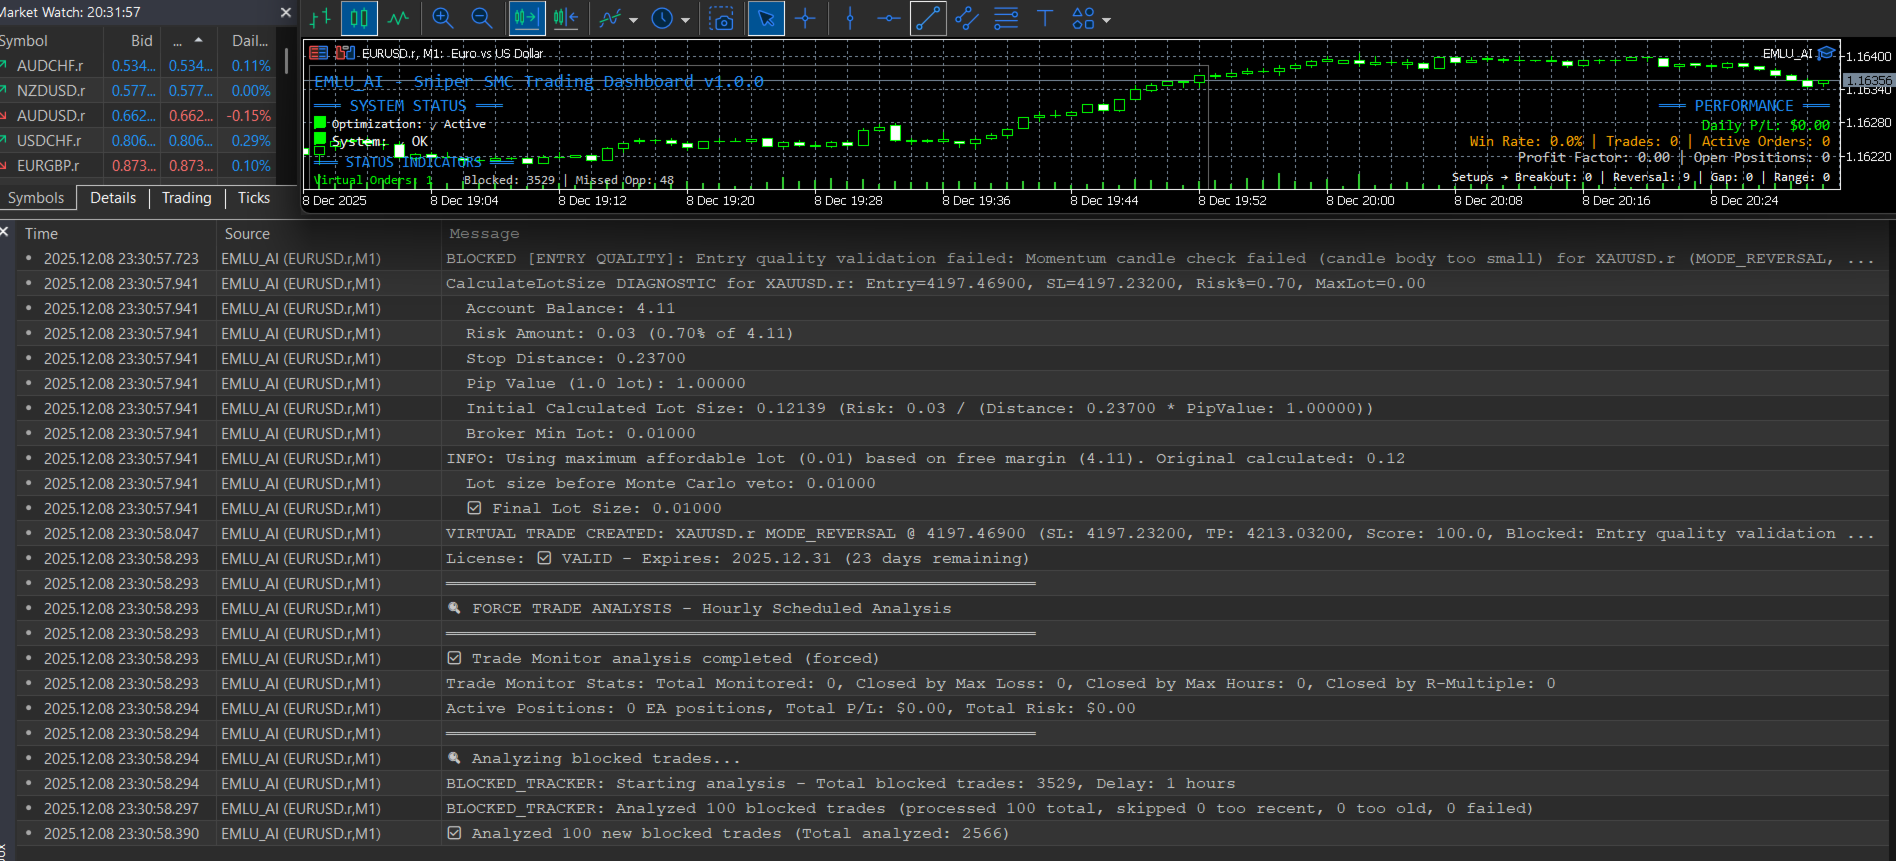Take a chart screenshot with camera icon
Screen dimensions: 1896x861
pyautogui.click(x=721, y=18)
